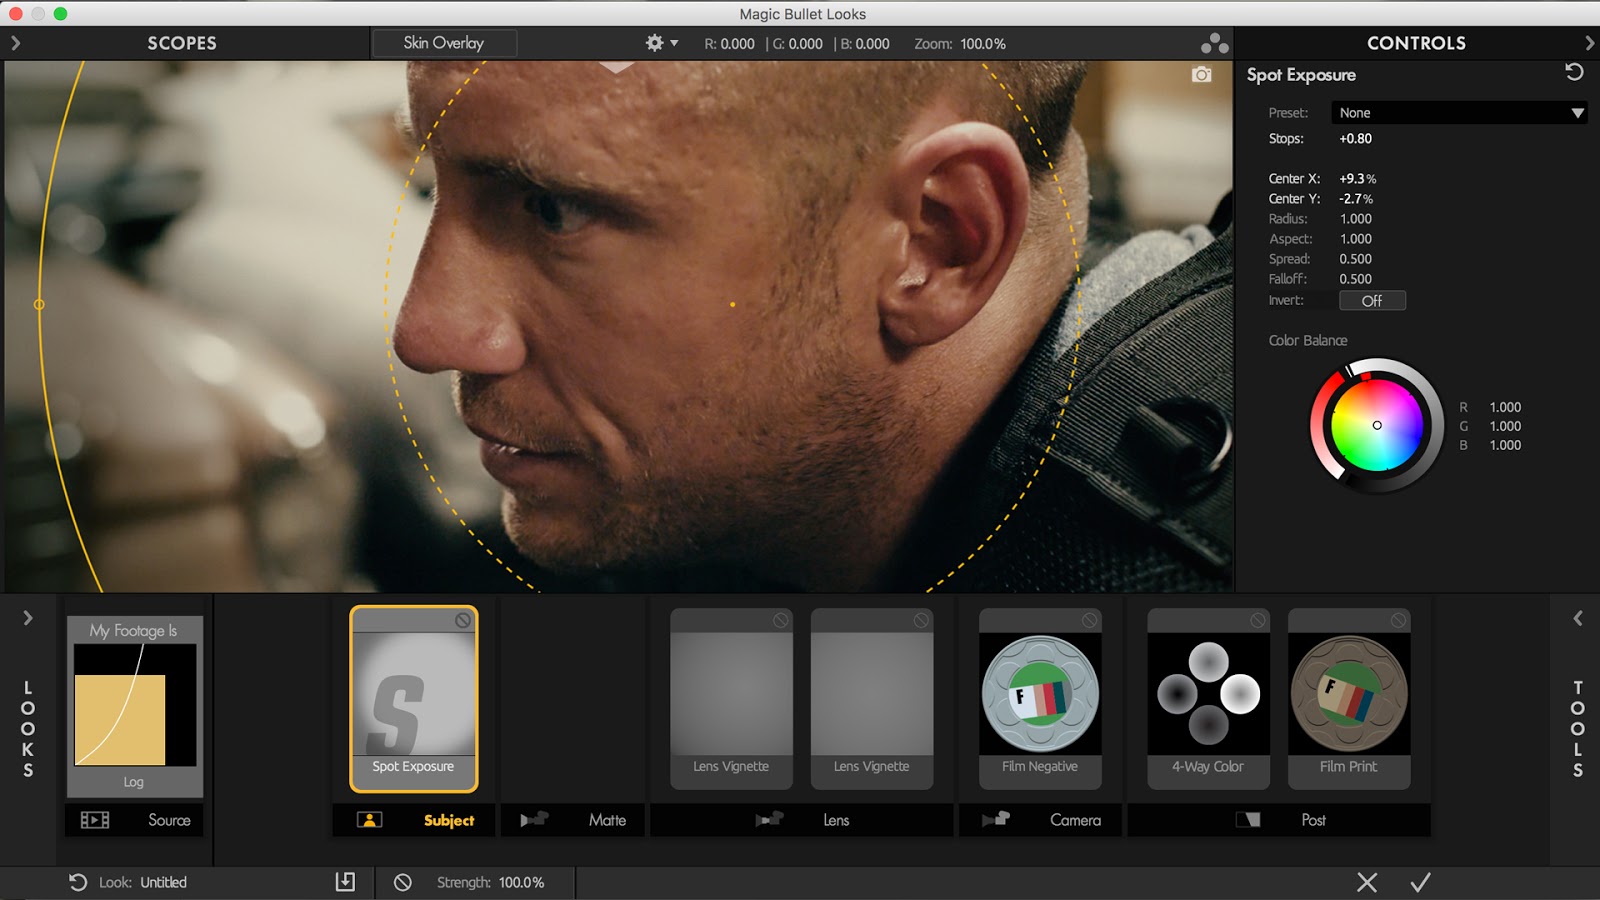The width and height of the screenshot is (1600, 900).
Task: Open the Preset dropdown showing None
Action: coord(1460,113)
